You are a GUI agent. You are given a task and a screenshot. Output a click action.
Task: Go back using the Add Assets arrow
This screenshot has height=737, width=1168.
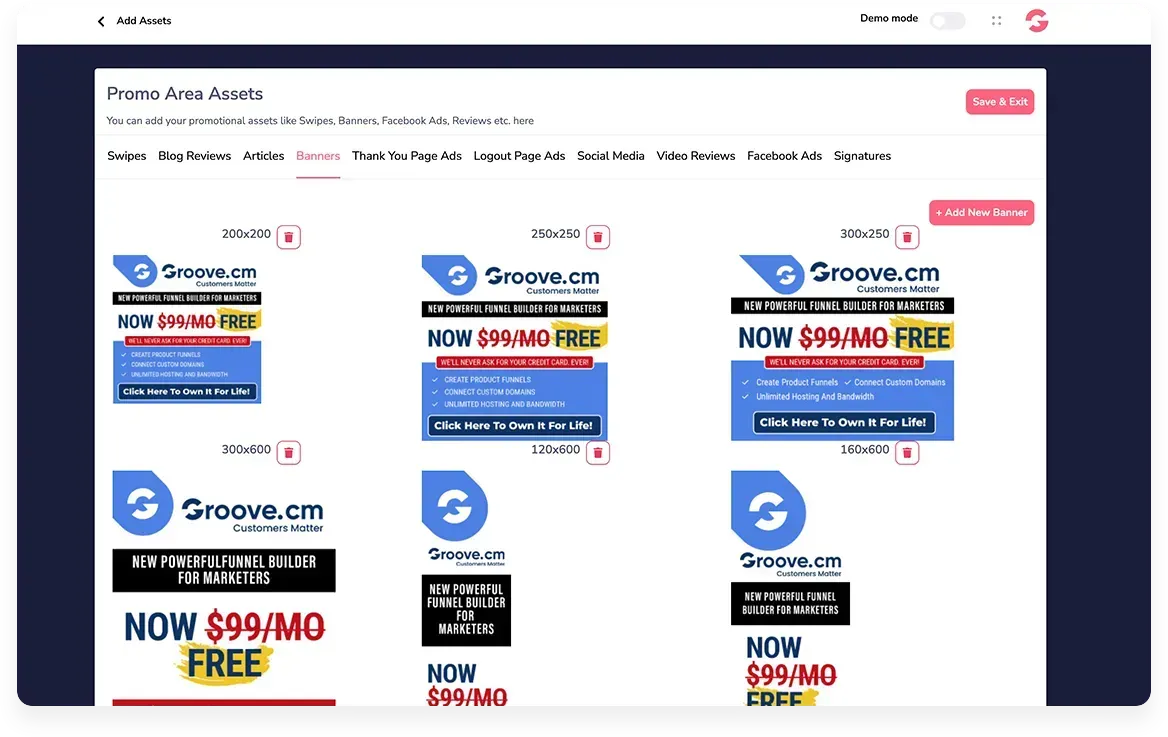pos(101,21)
